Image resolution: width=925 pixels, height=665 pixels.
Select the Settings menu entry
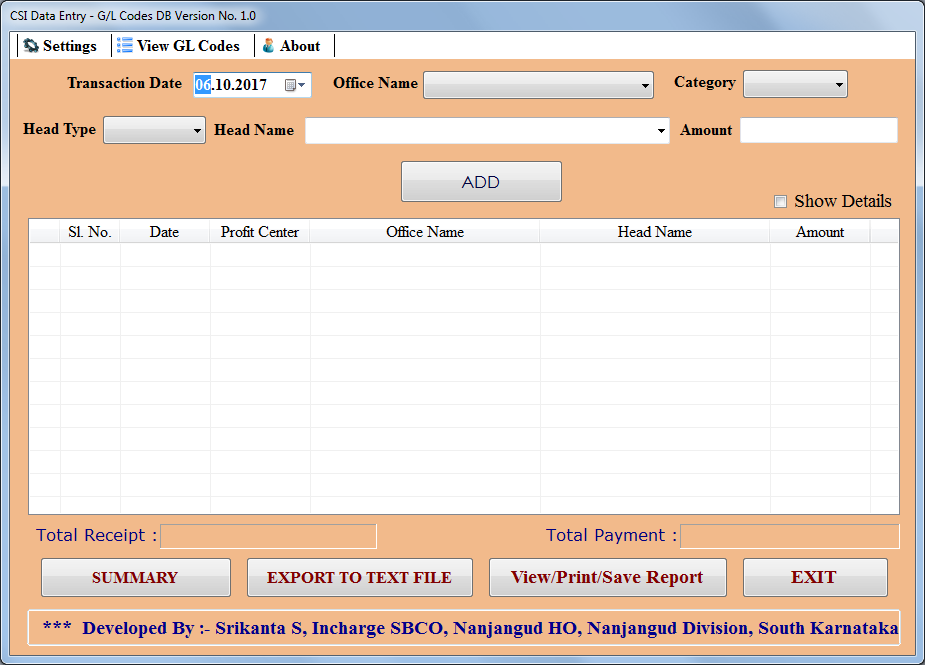pos(61,45)
